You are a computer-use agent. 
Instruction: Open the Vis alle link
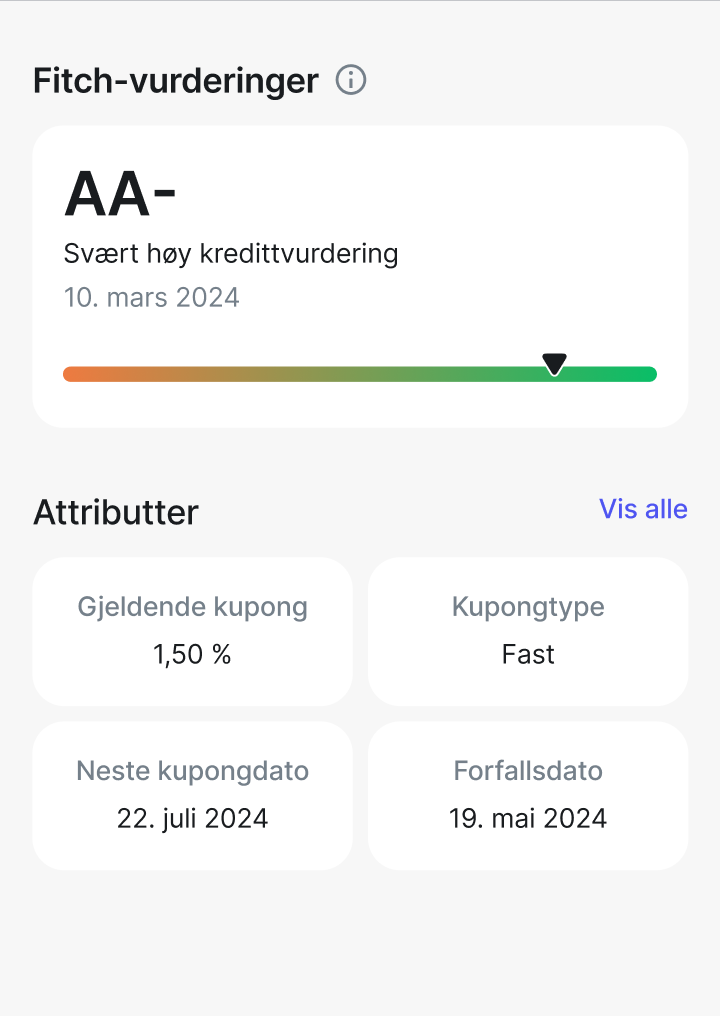pyautogui.click(x=643, y=509)
